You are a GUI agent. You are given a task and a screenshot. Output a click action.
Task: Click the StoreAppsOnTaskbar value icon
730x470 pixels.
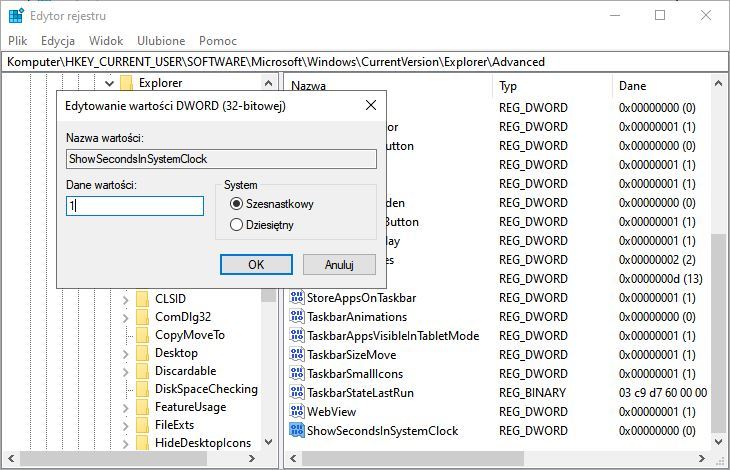click(296, 298)
